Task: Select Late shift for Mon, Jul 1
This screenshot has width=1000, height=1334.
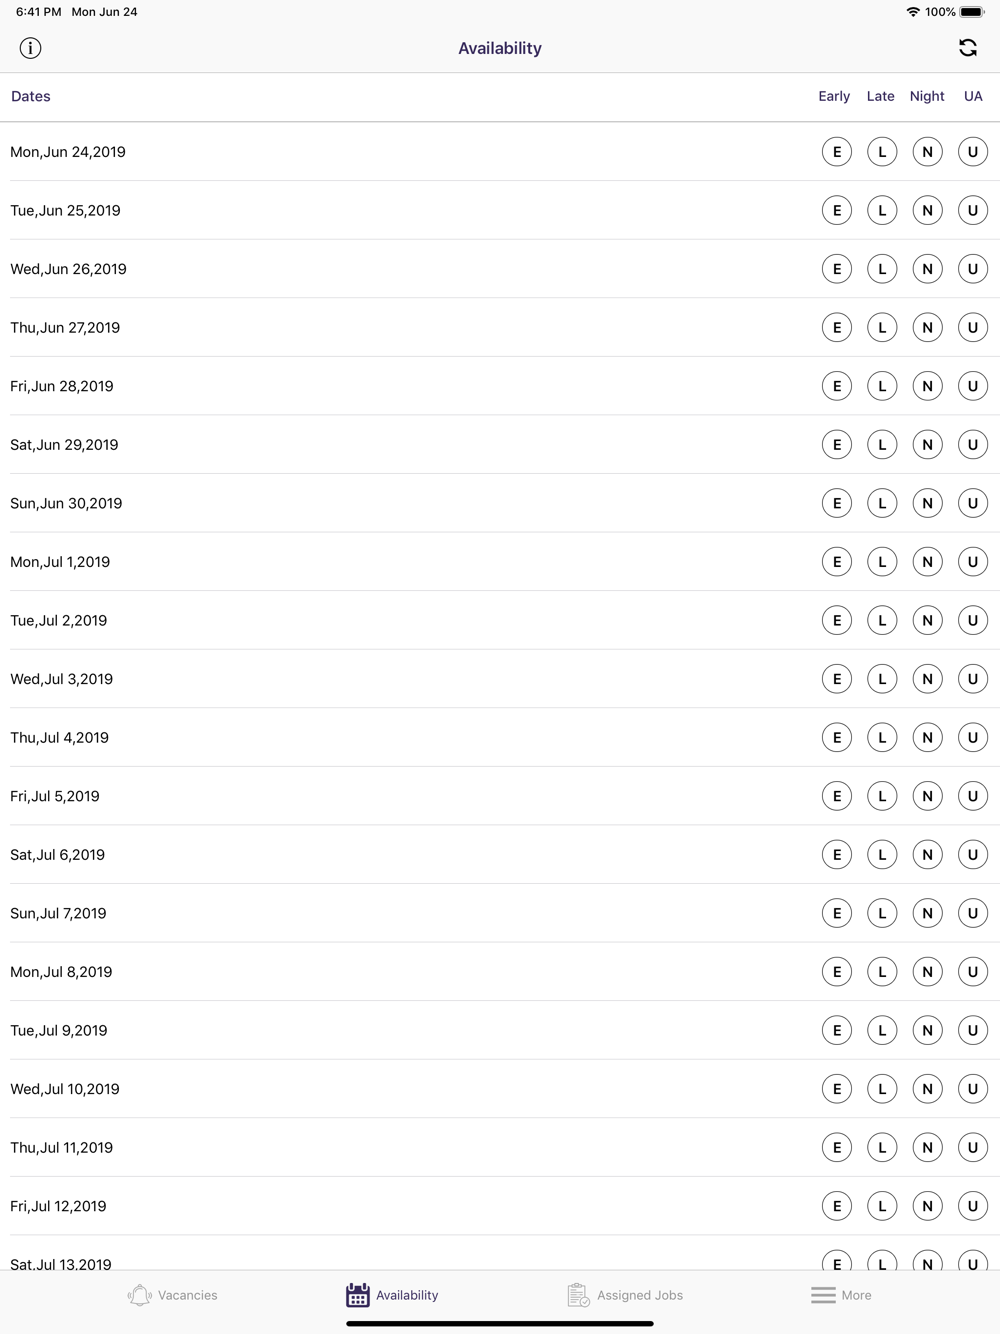Action: point(882,562)
